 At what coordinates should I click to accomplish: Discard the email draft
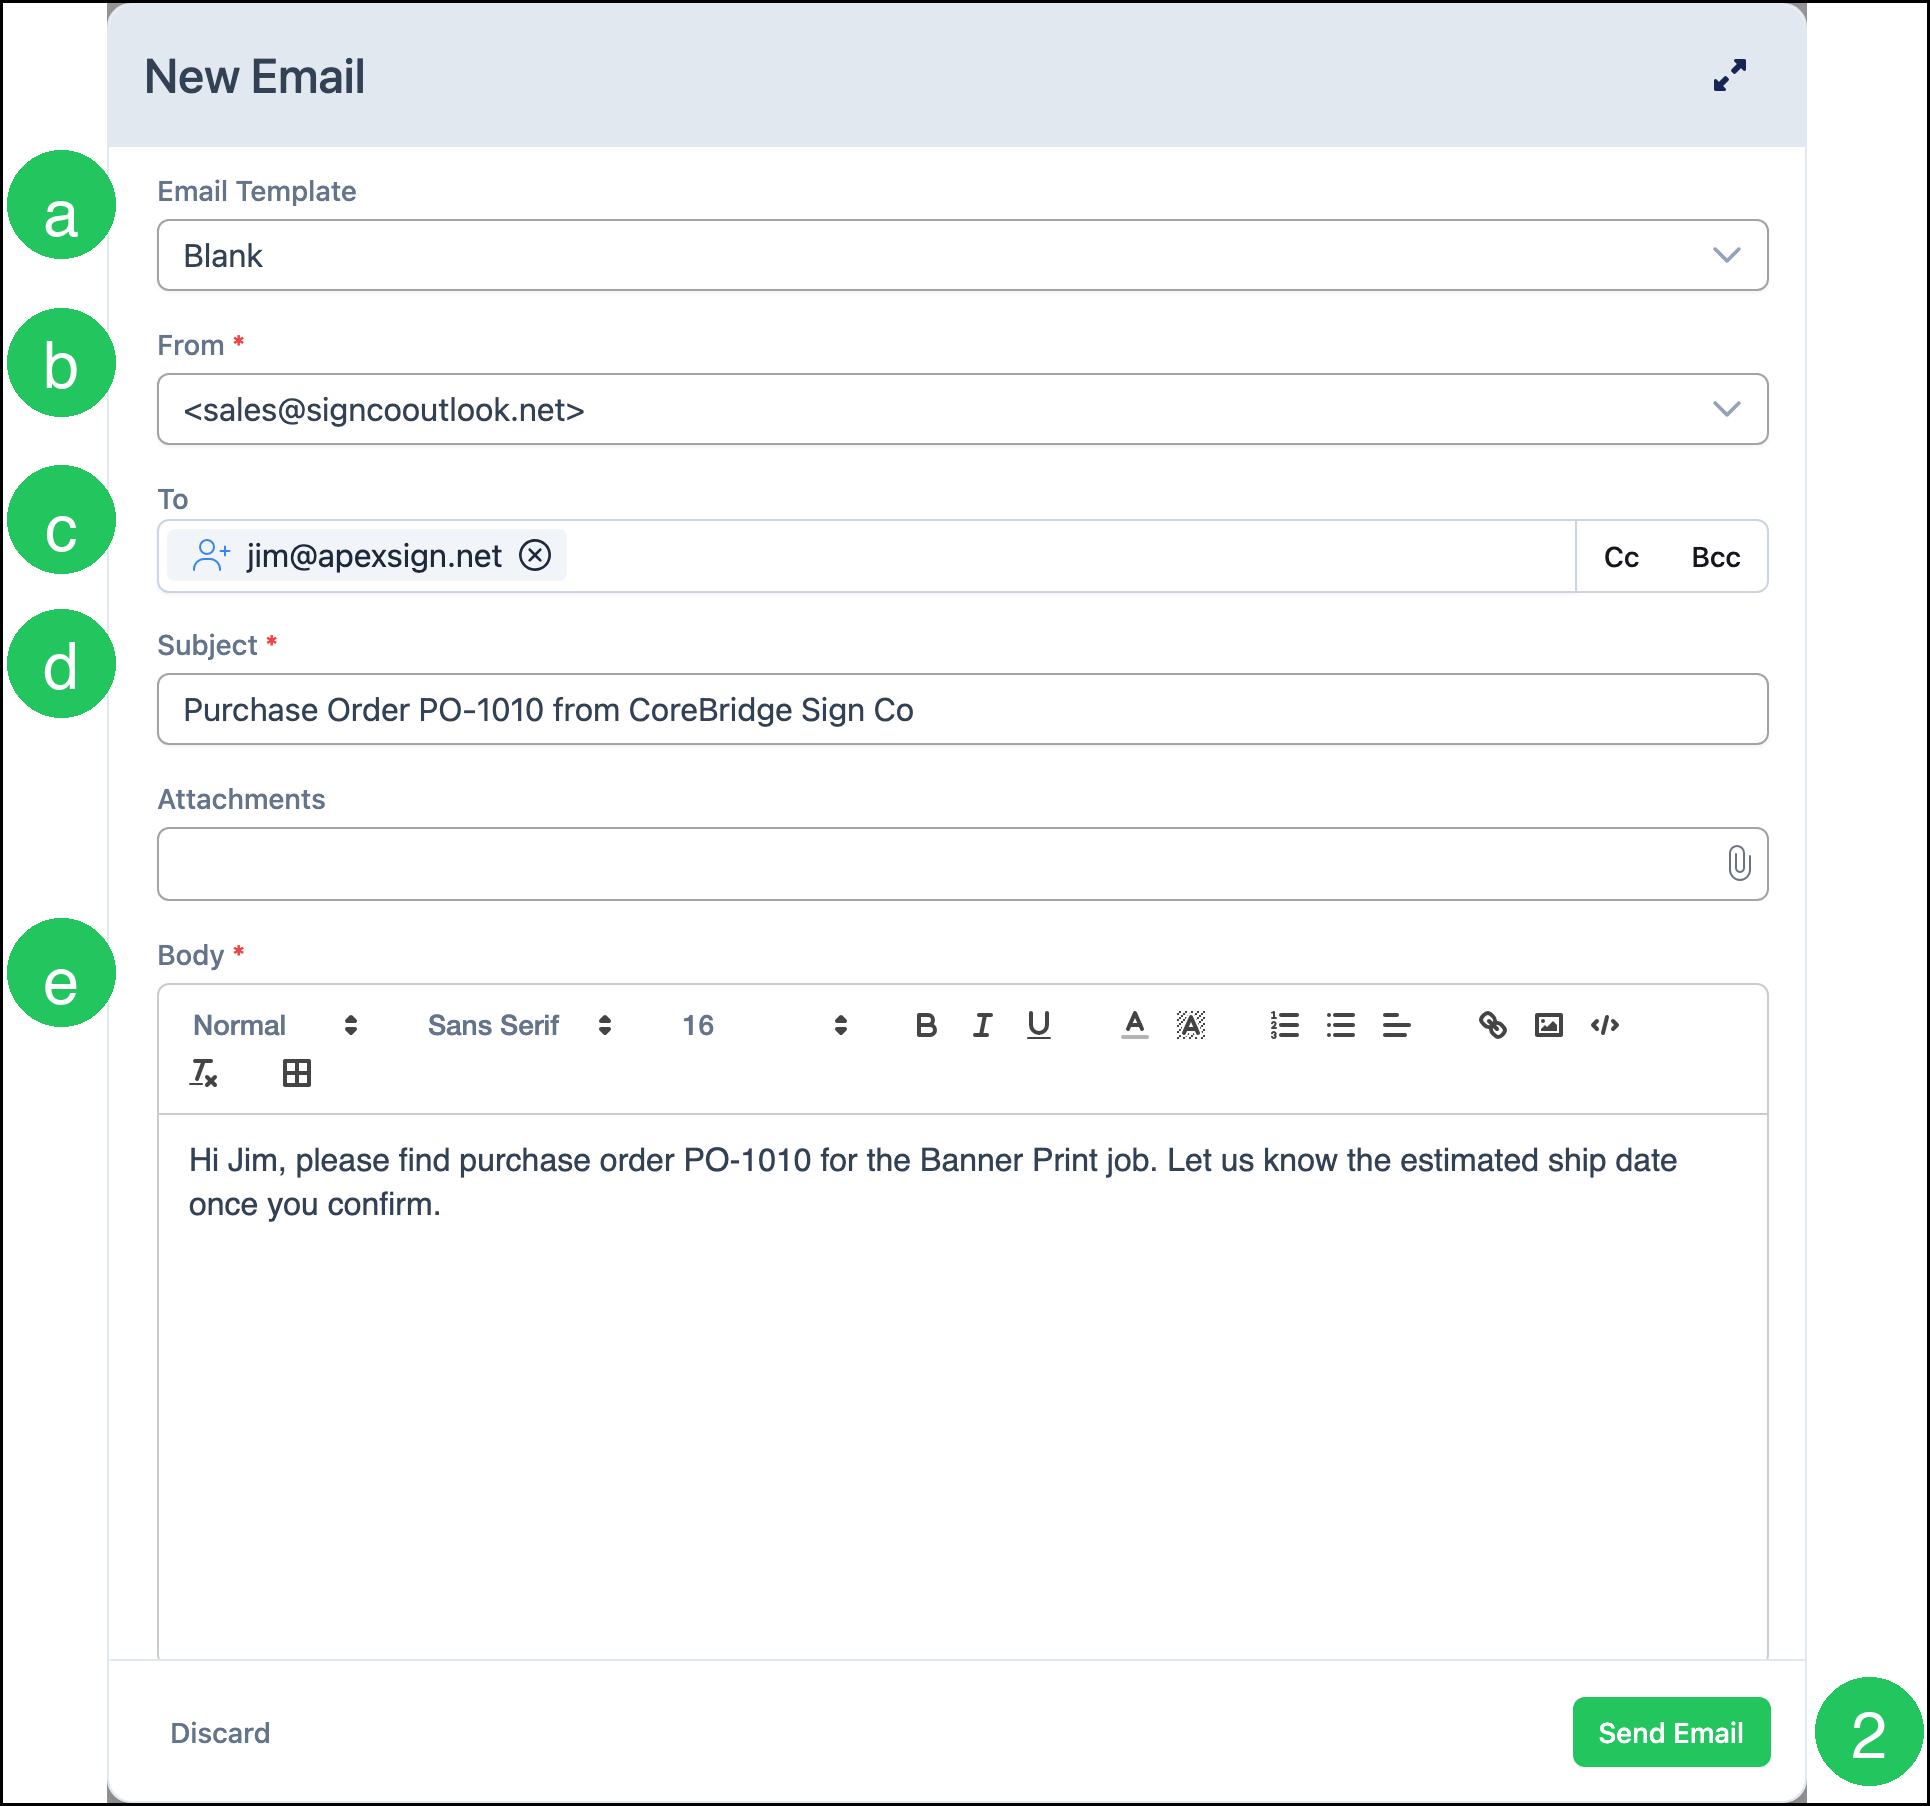coord(220,1733)
